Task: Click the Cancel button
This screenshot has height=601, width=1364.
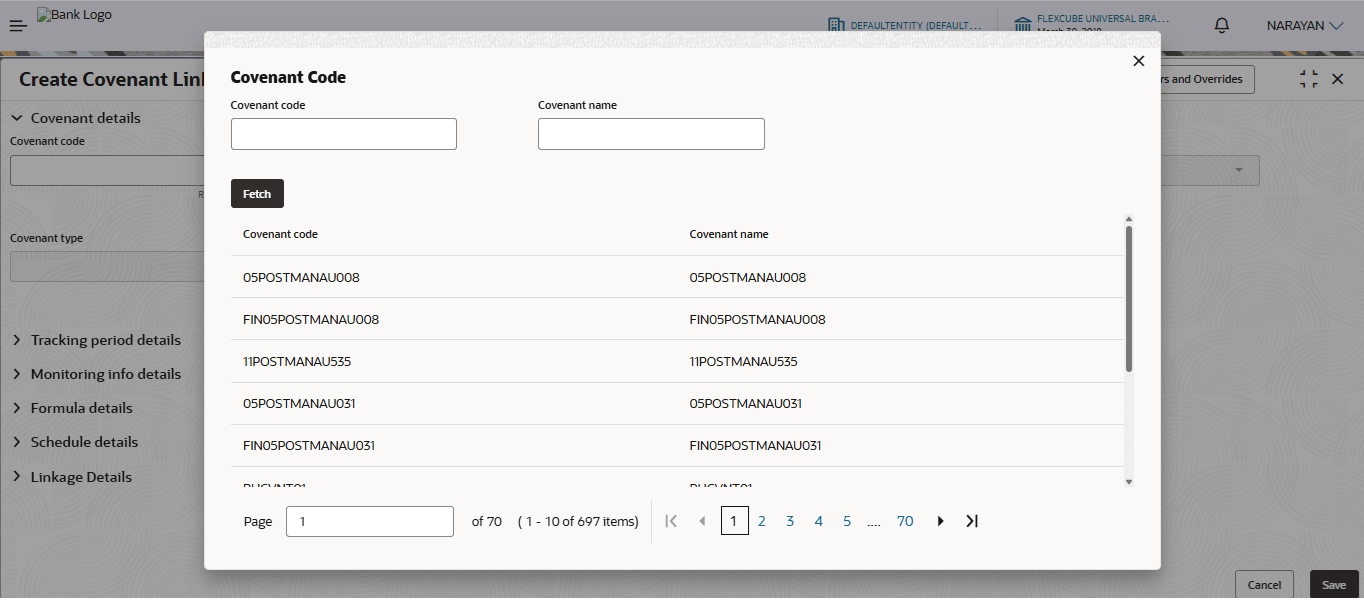Action: (1264, 585)
